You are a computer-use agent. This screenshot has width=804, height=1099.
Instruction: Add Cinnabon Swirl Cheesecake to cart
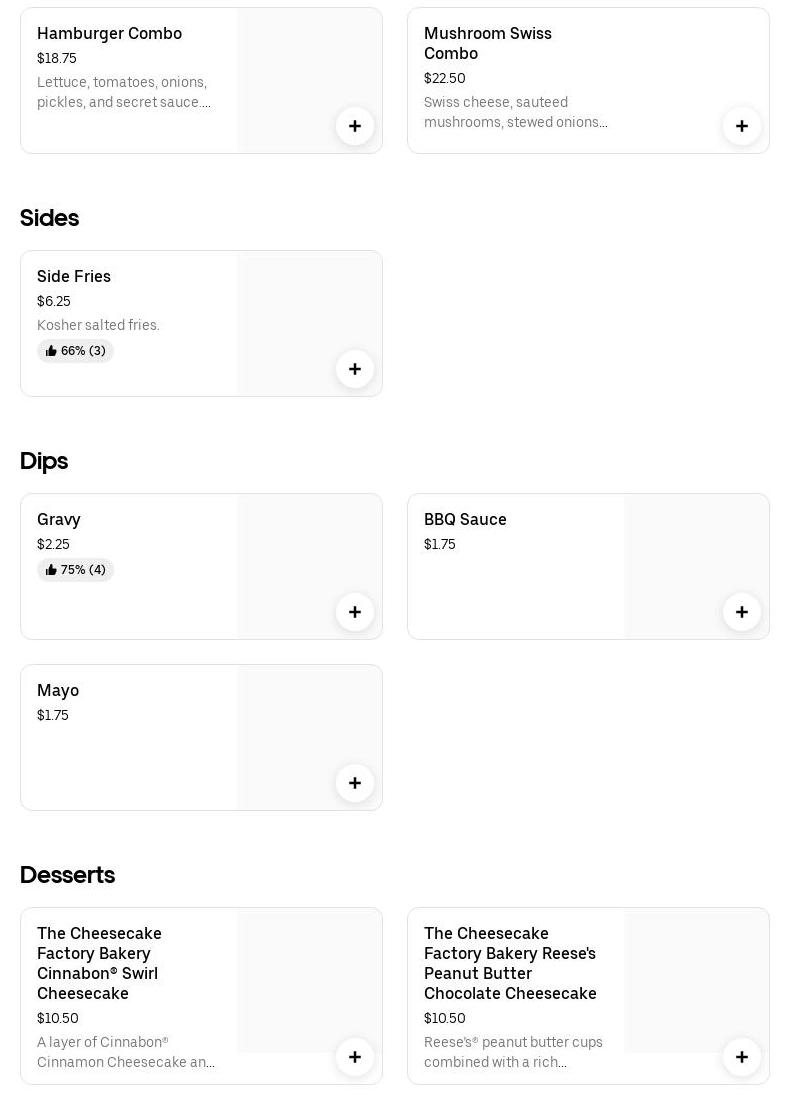pos(355,1057)
